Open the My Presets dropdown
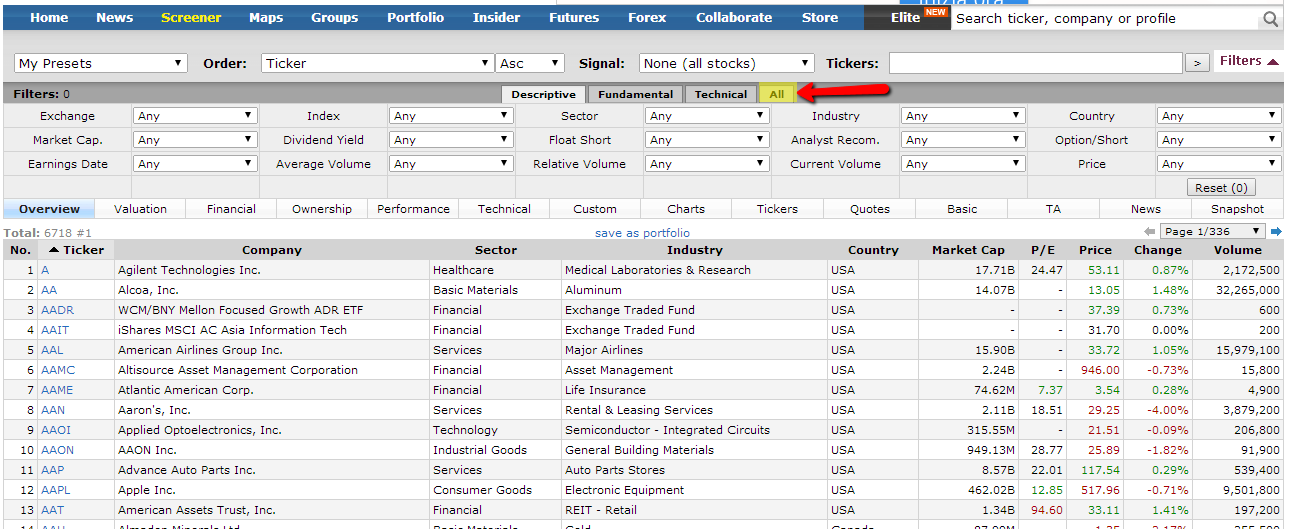 [101, 63]
